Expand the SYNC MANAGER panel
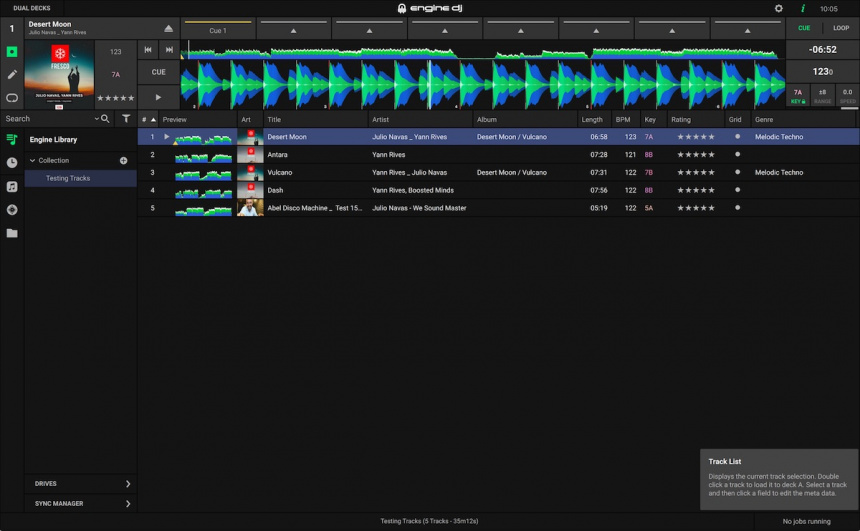This screenshot has width=860, height=531. click(81, 504)
